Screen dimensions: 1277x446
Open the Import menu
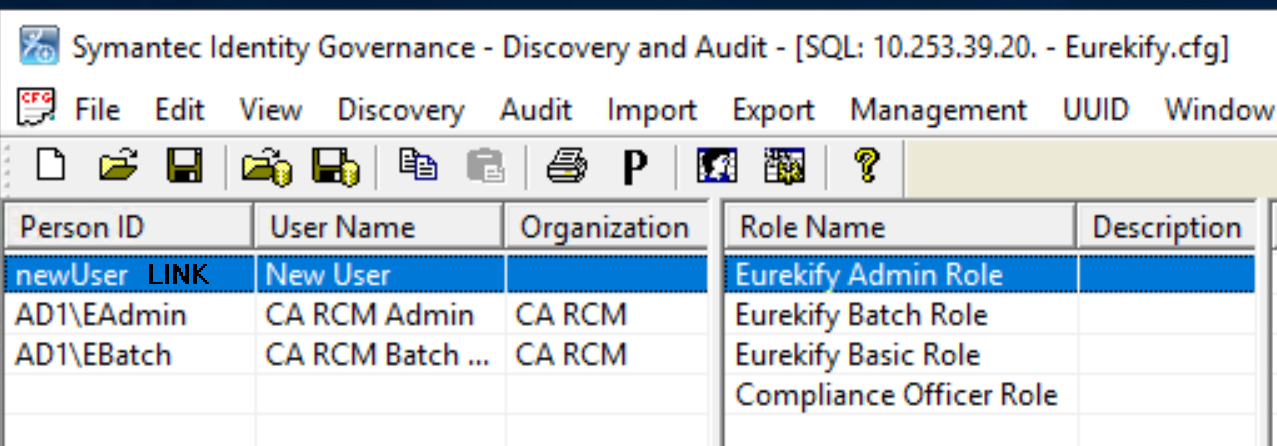[652, 109]
